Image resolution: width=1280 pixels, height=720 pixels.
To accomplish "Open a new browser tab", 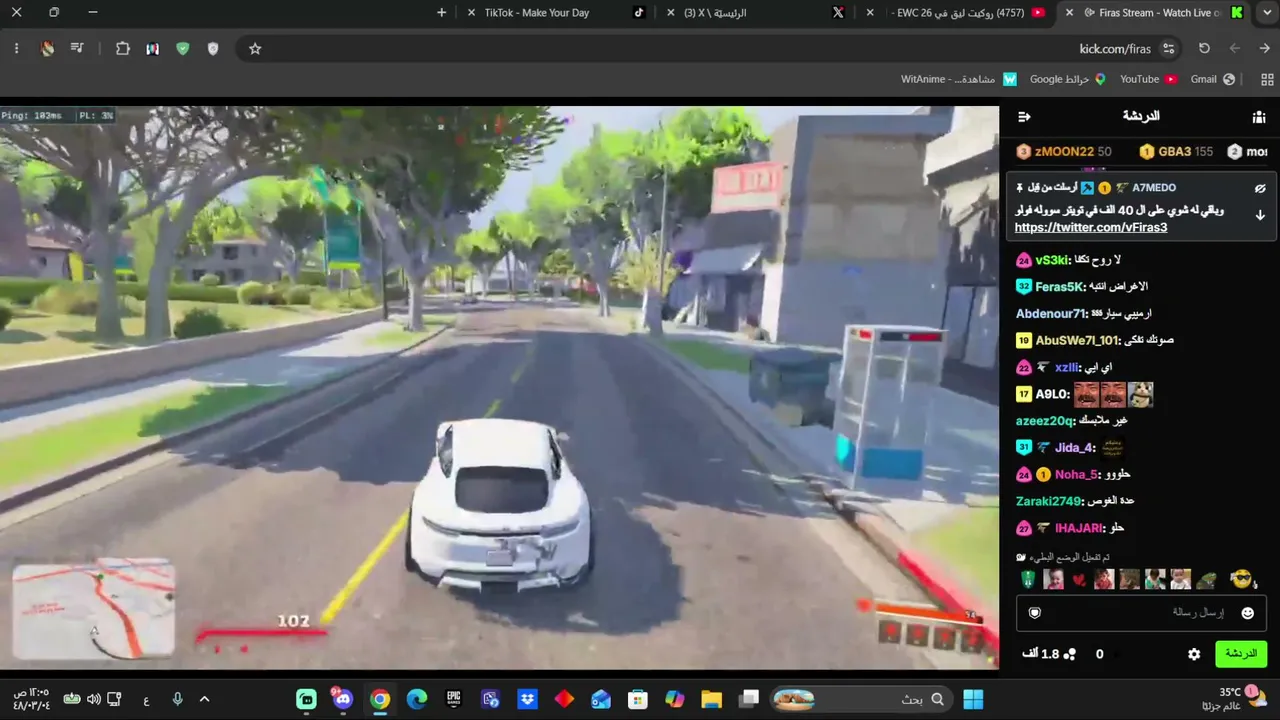I will point(442,13).
